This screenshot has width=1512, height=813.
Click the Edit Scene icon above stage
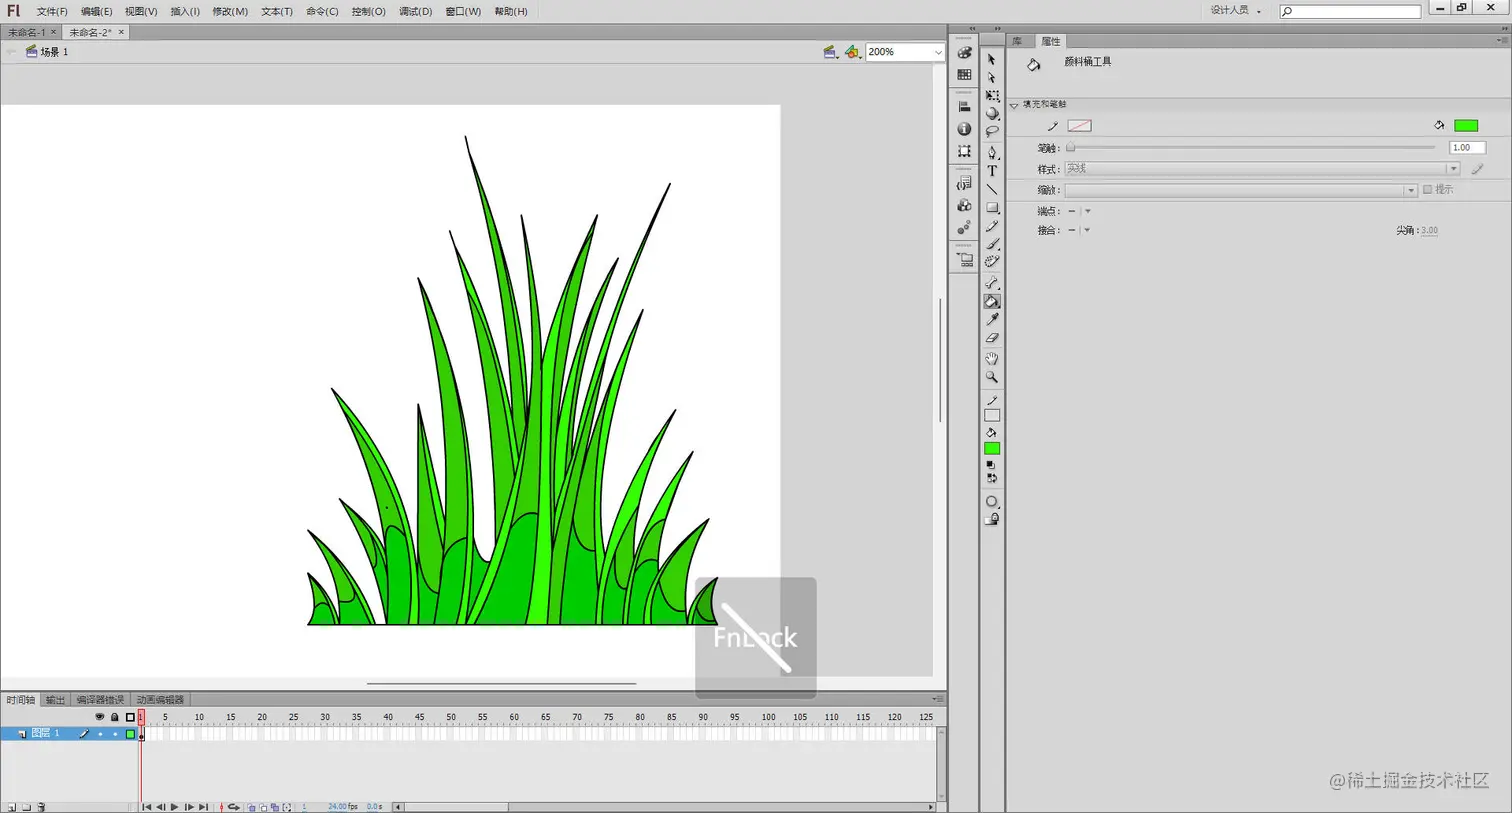[830, 52]
